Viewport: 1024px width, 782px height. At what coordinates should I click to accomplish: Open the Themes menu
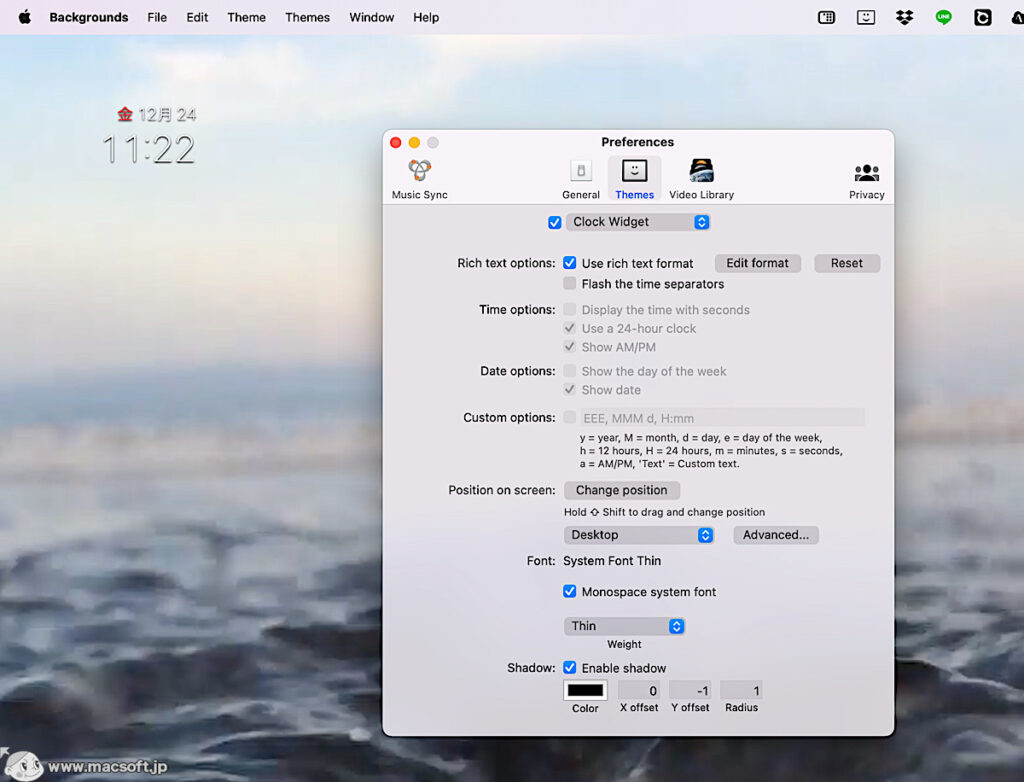[307, 17]
